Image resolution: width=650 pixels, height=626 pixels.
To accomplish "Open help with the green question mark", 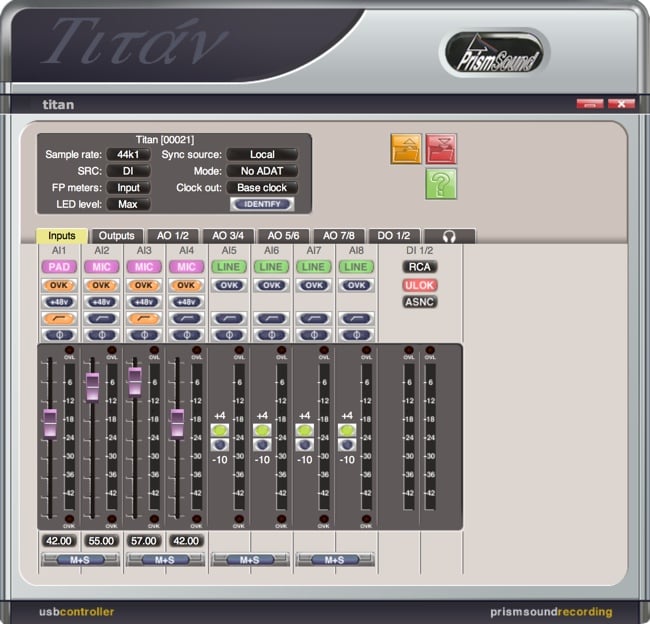I will (441, 184).
